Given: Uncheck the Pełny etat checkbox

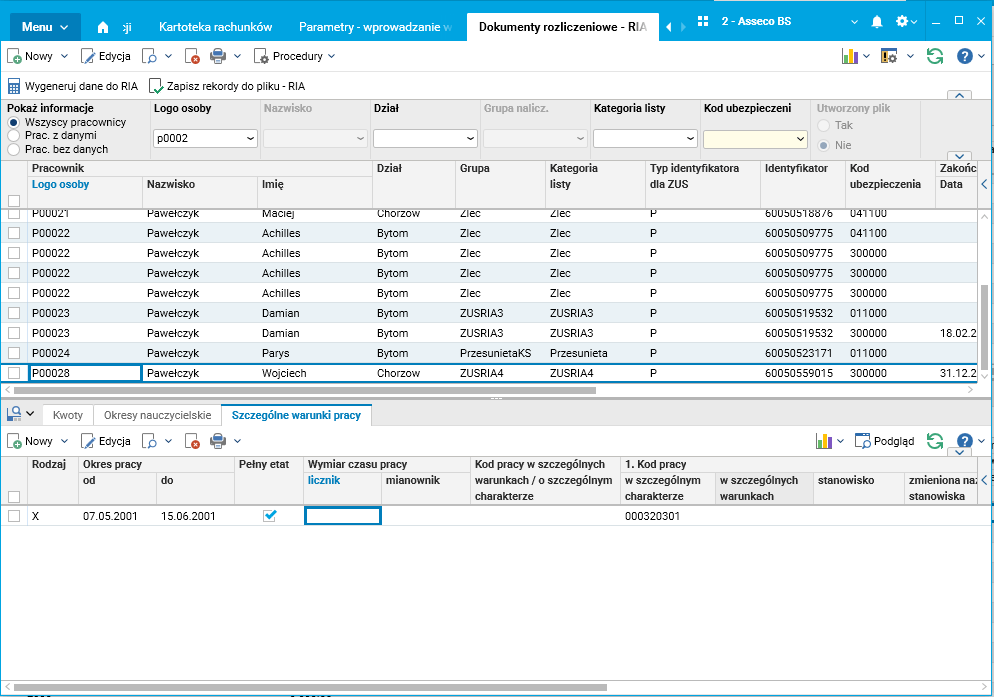Looking at the screenshot, I should coord(269,516).
